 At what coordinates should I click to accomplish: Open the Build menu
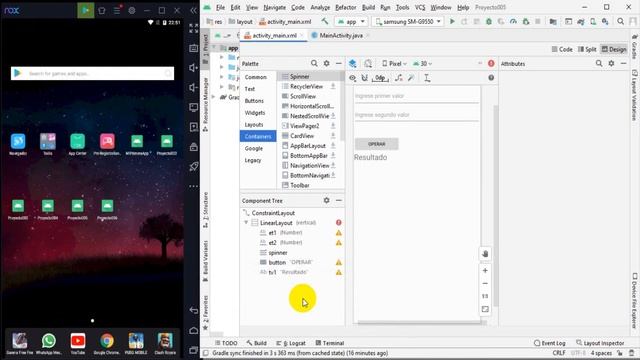click(x=368, y=7)
